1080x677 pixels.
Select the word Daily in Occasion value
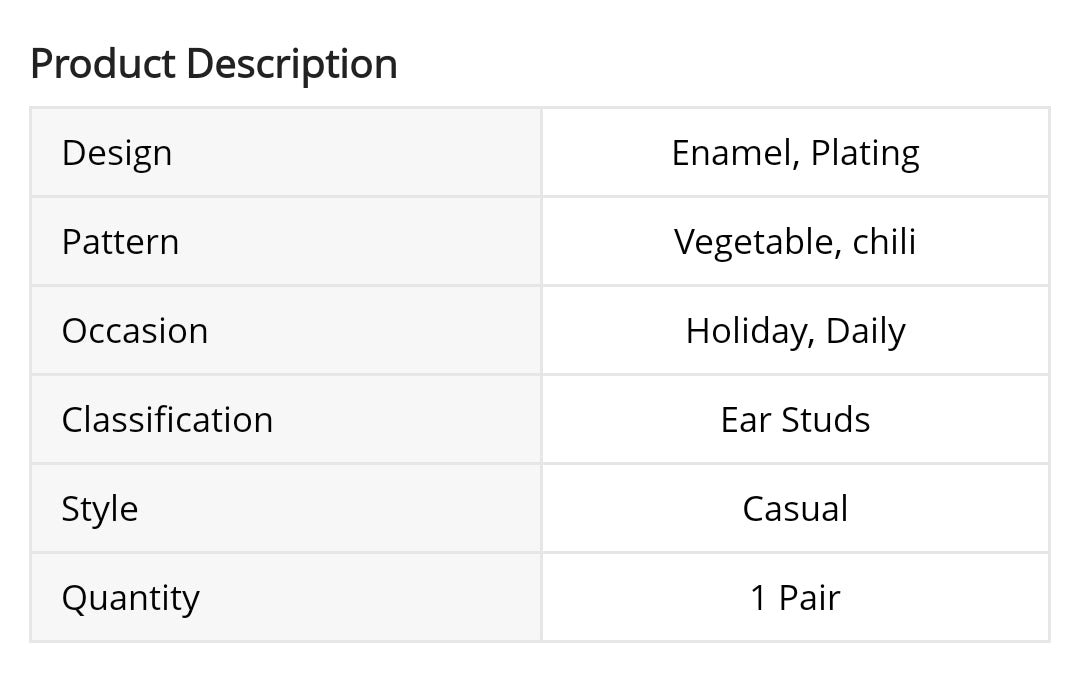pyautogui.click(x=865, y=331)
